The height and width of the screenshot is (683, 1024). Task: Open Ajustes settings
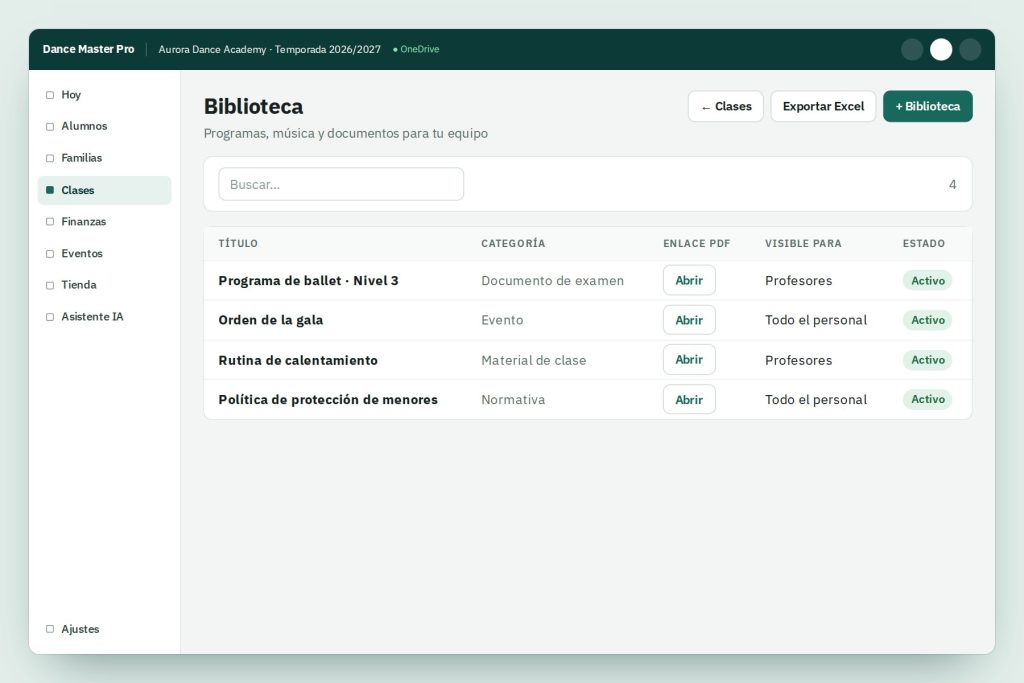pyautogui.click(x=104, y=629)
